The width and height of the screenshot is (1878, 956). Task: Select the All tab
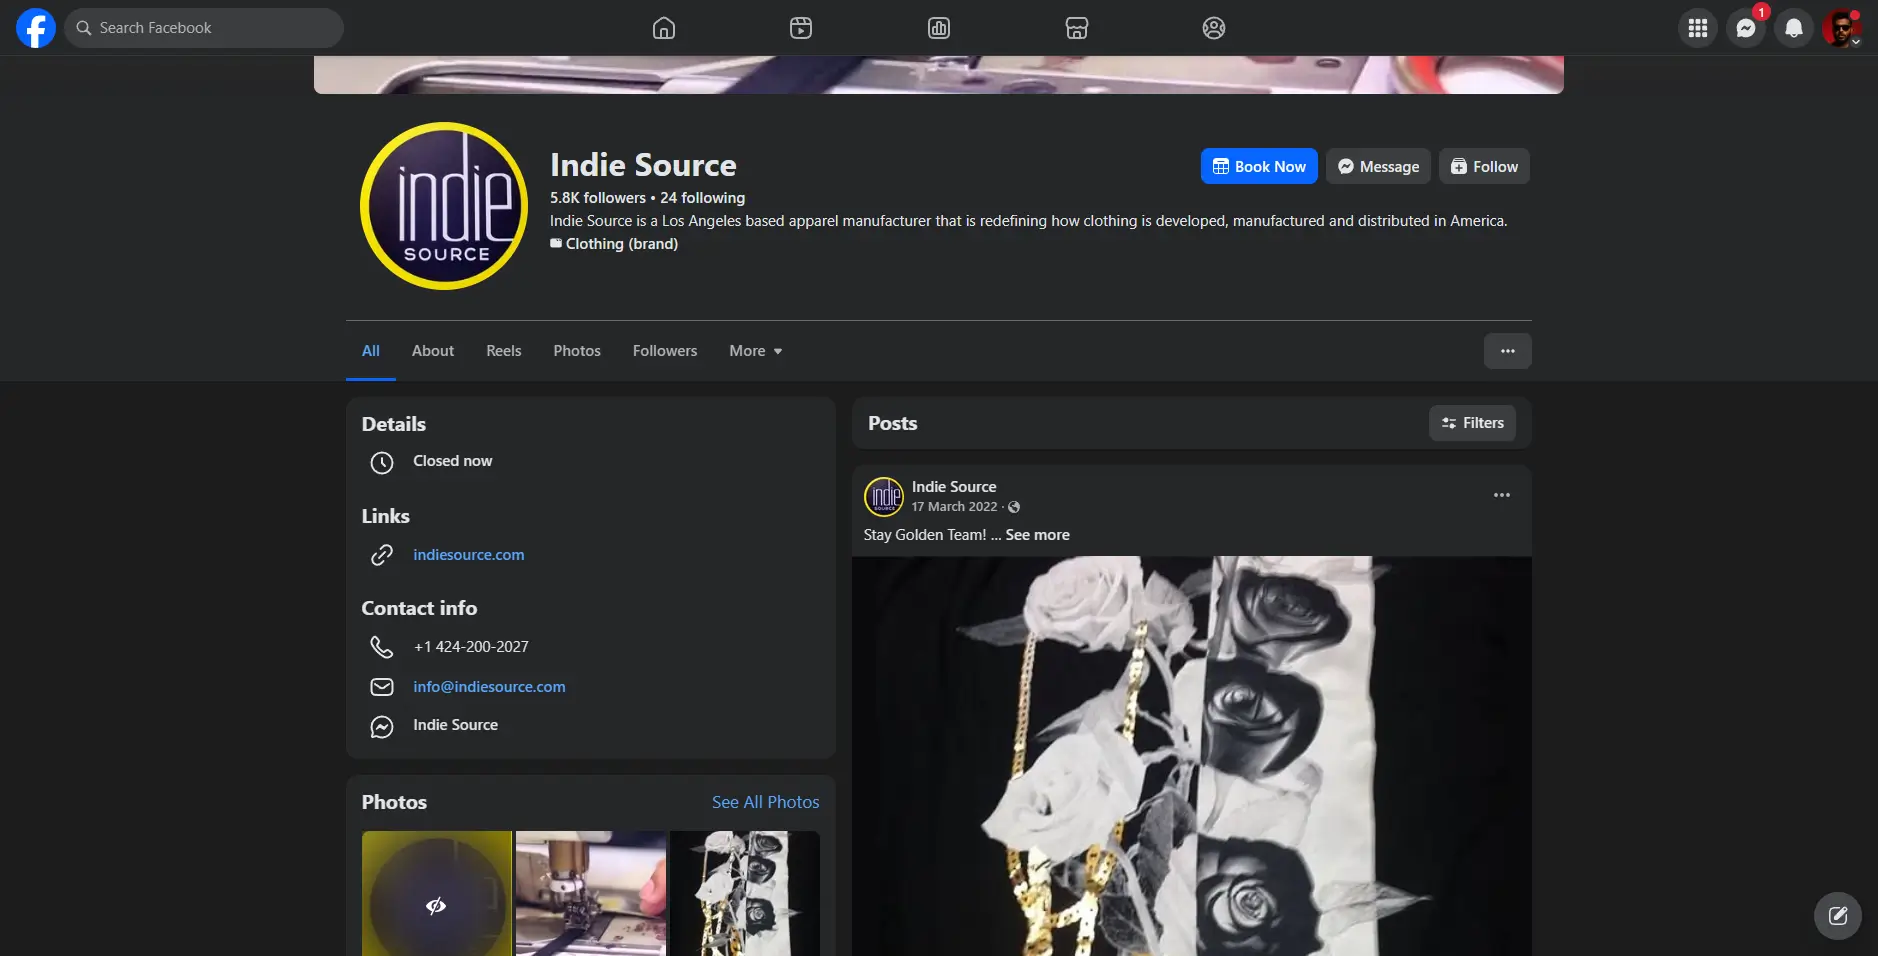click(371, 351)
